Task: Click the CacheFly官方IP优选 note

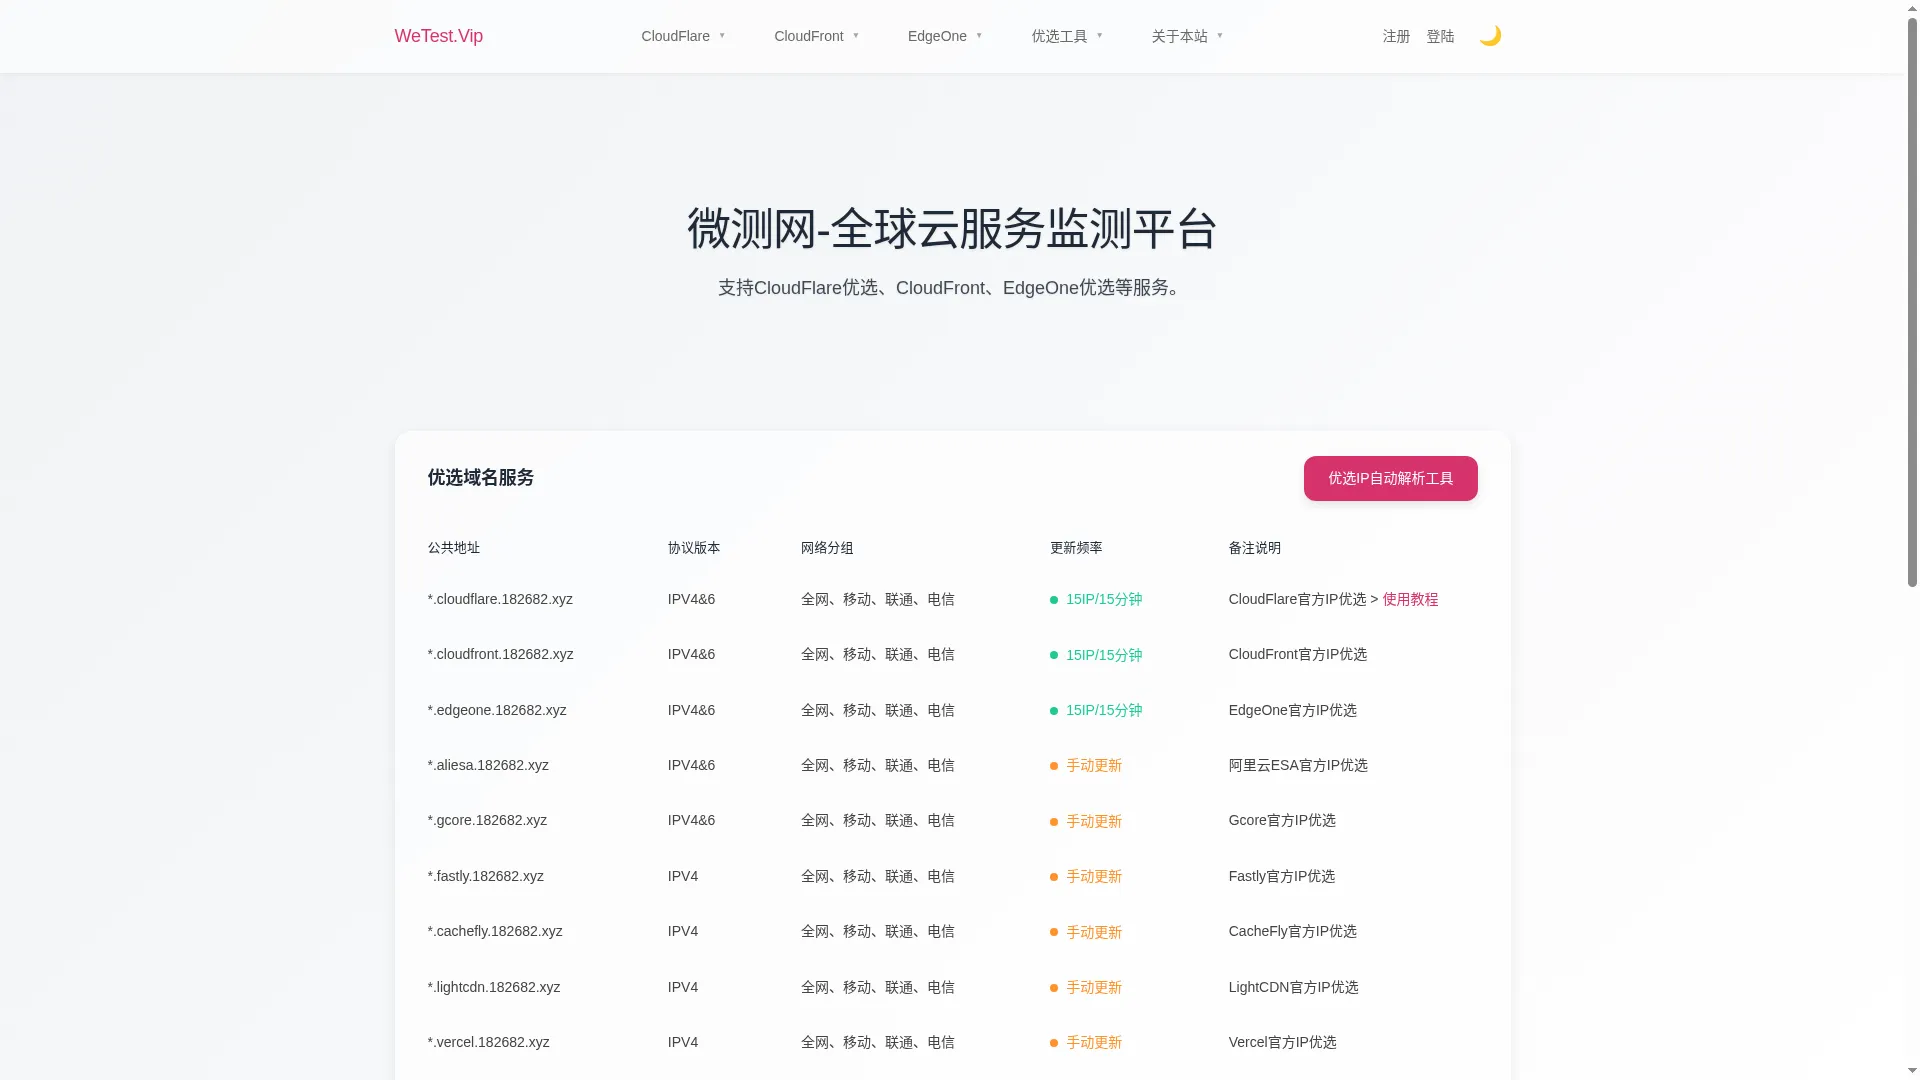Action: [1293, 931]
